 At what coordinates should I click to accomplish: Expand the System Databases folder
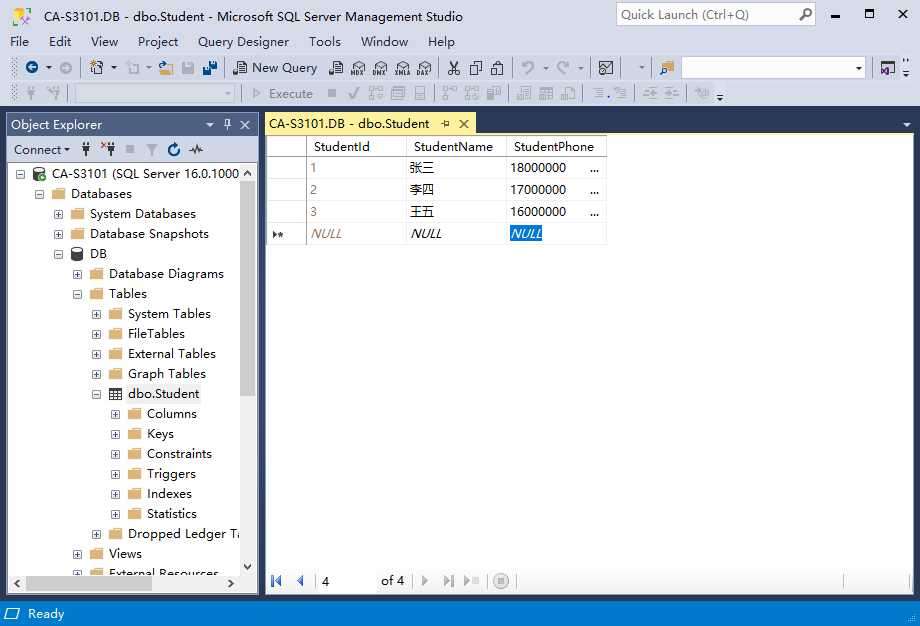click(59, 214)
